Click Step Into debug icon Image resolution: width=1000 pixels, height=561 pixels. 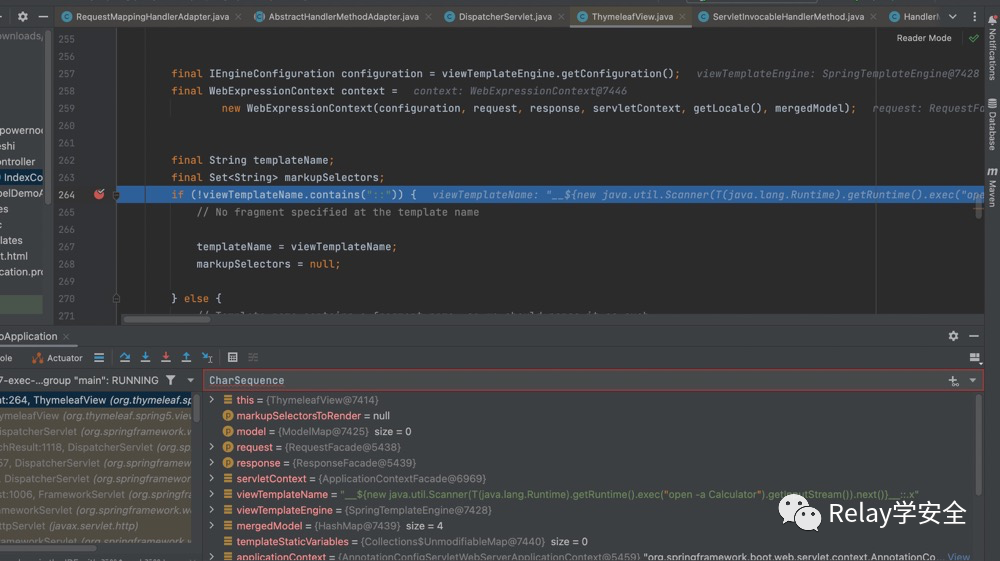[x=145, y=358]
